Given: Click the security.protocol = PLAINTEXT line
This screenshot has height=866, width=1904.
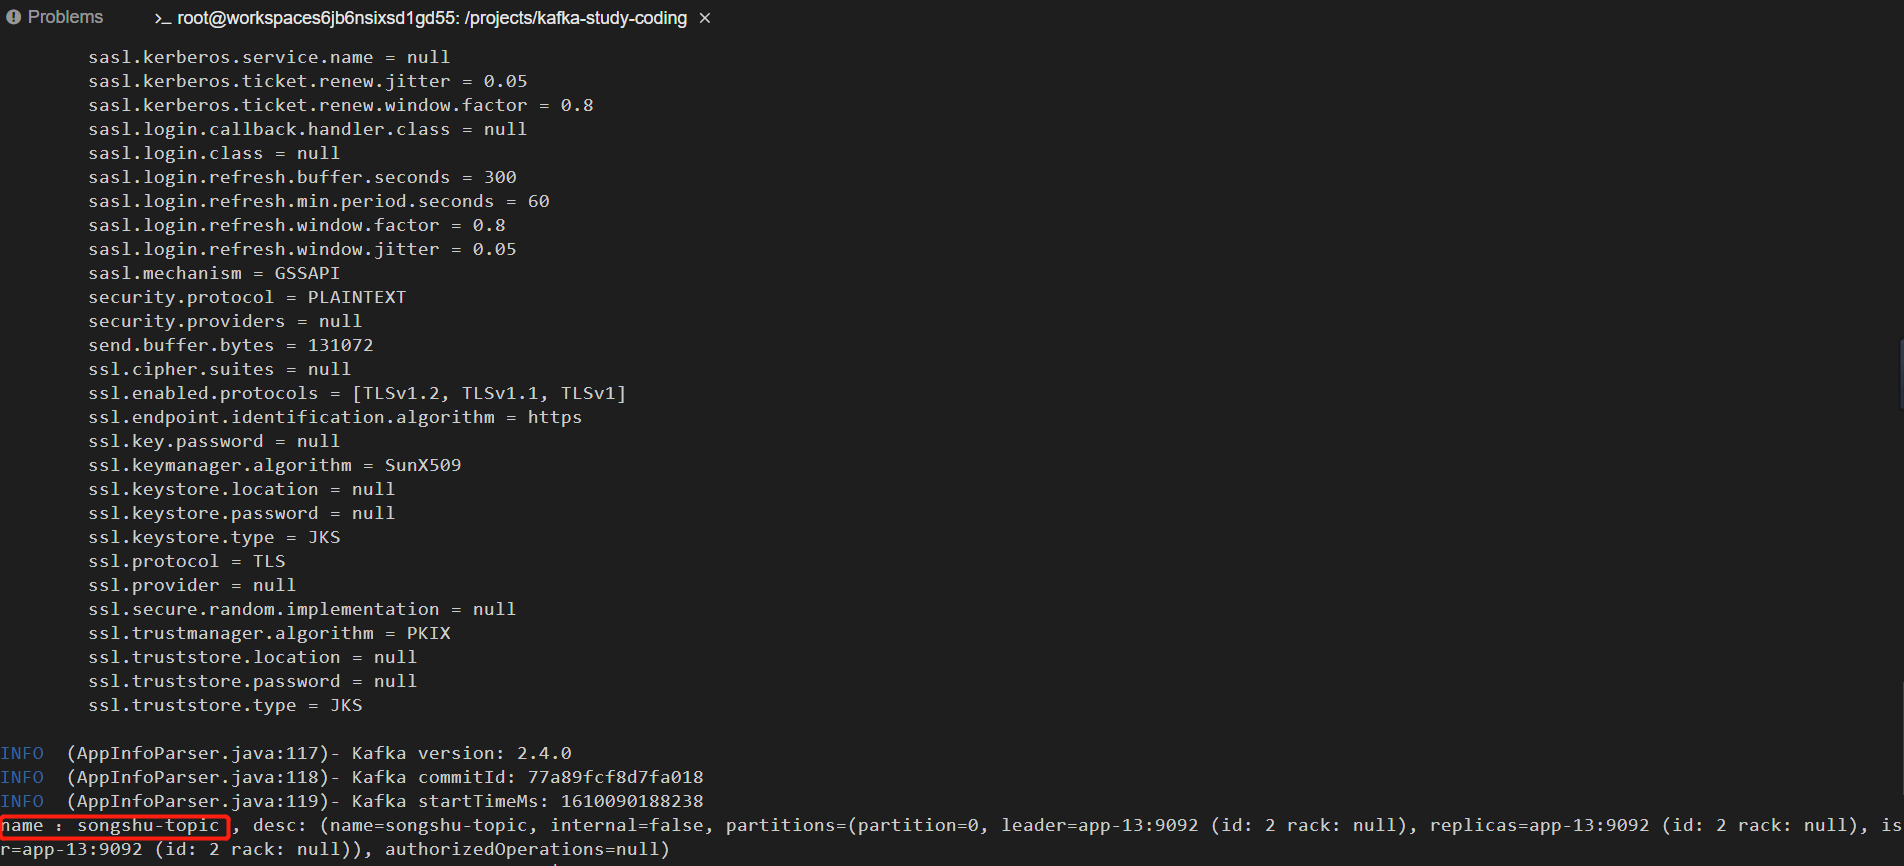Looking at the screenshot, I should [247, 297].
